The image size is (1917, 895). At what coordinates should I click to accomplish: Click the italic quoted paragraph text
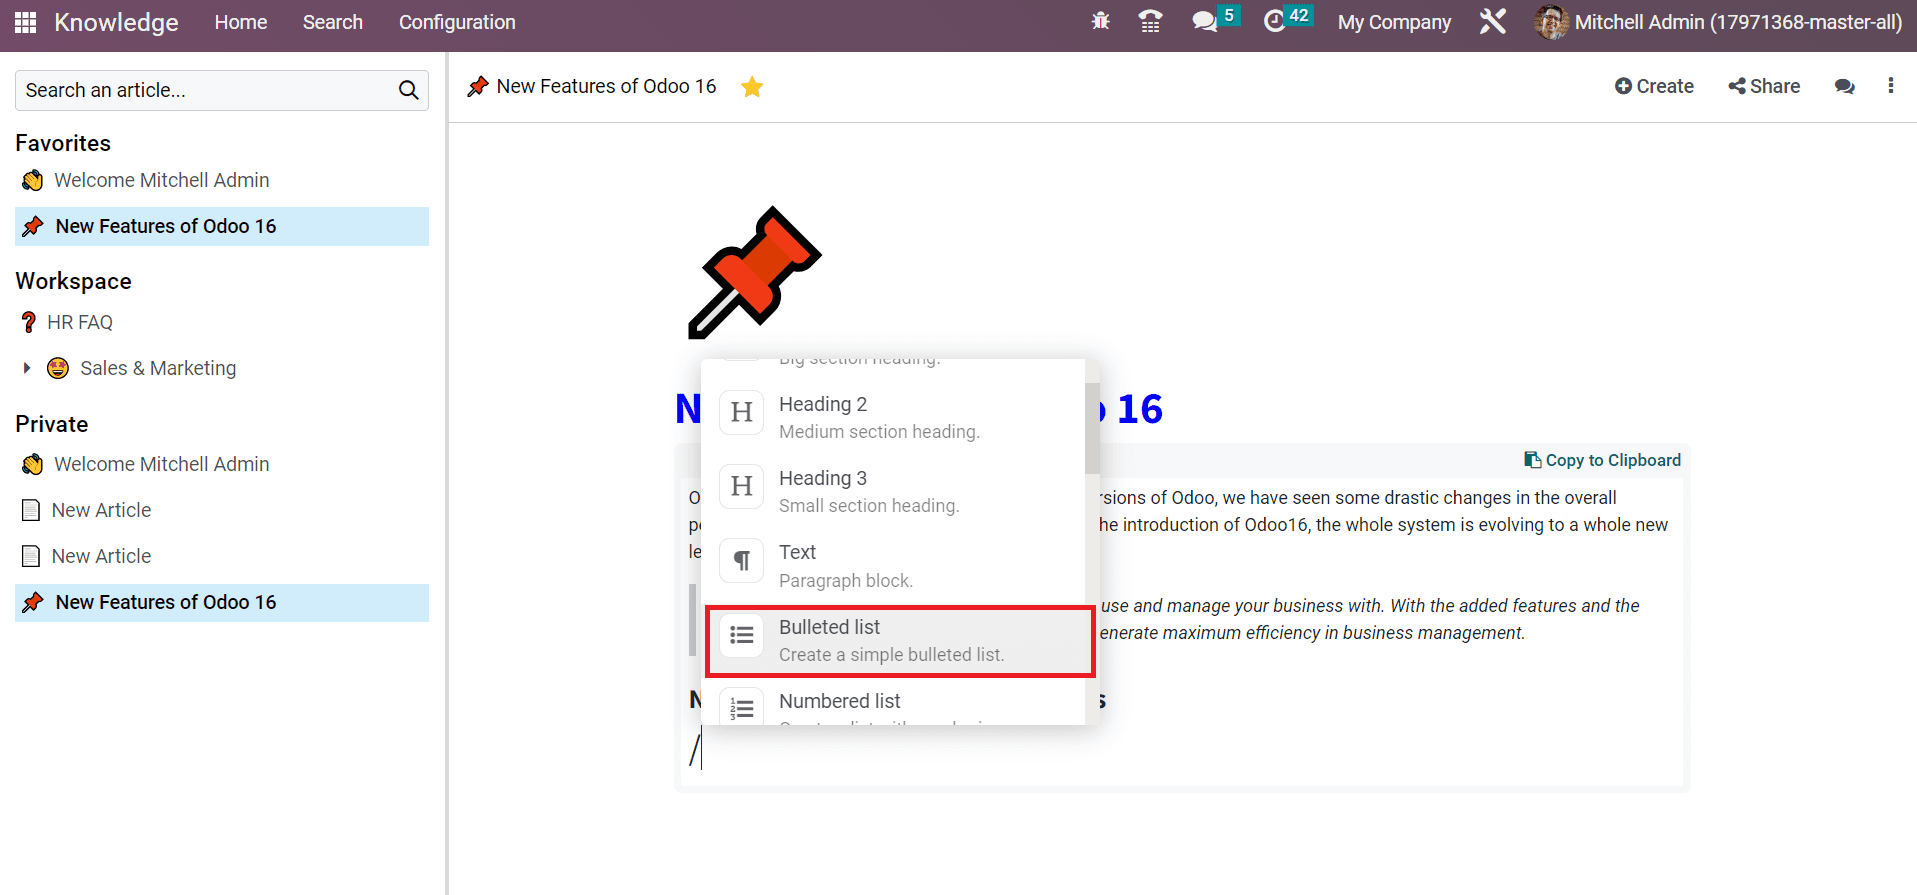tap(1369, 619)
